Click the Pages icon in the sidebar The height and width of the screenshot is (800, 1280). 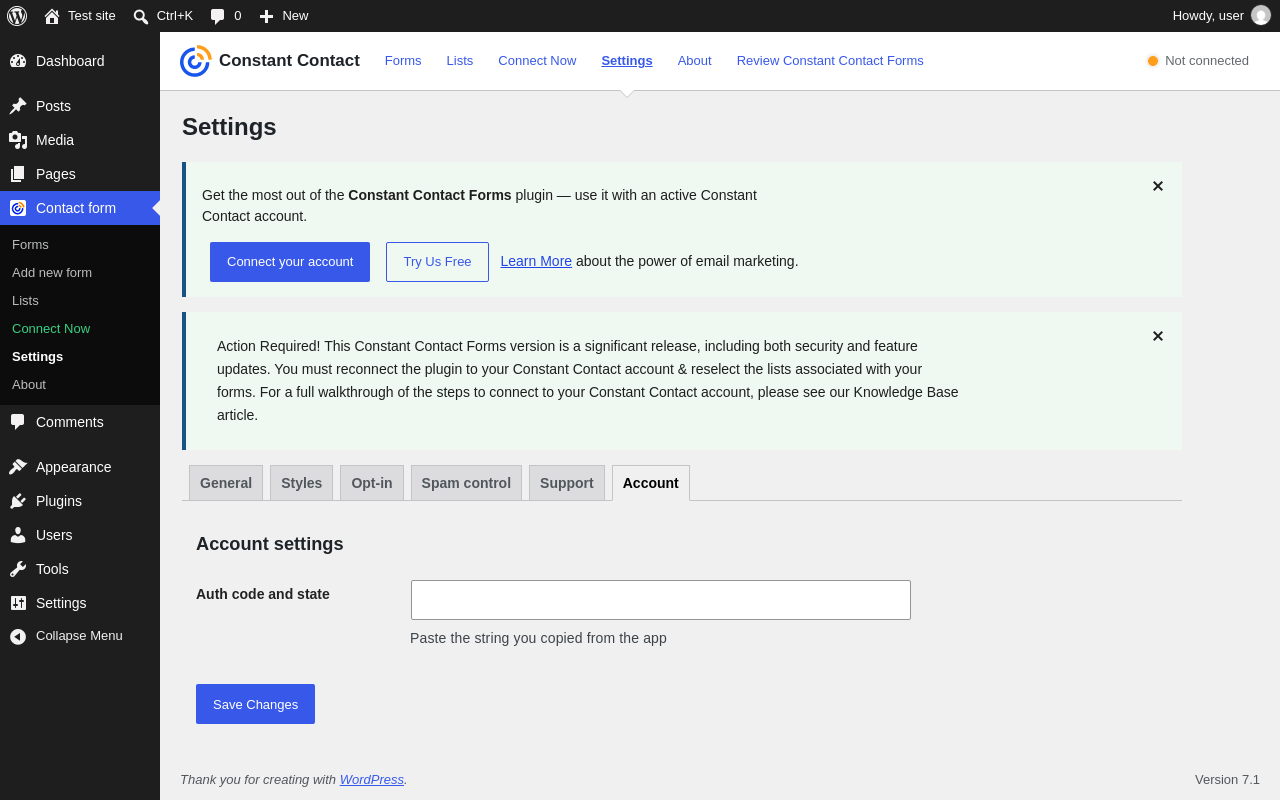point(18,174)
